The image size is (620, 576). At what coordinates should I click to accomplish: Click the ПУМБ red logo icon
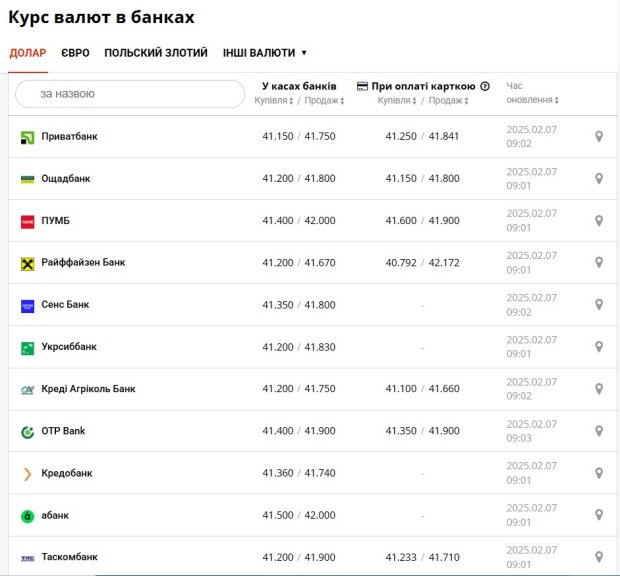pyautogui.click(x=27, y=222)
